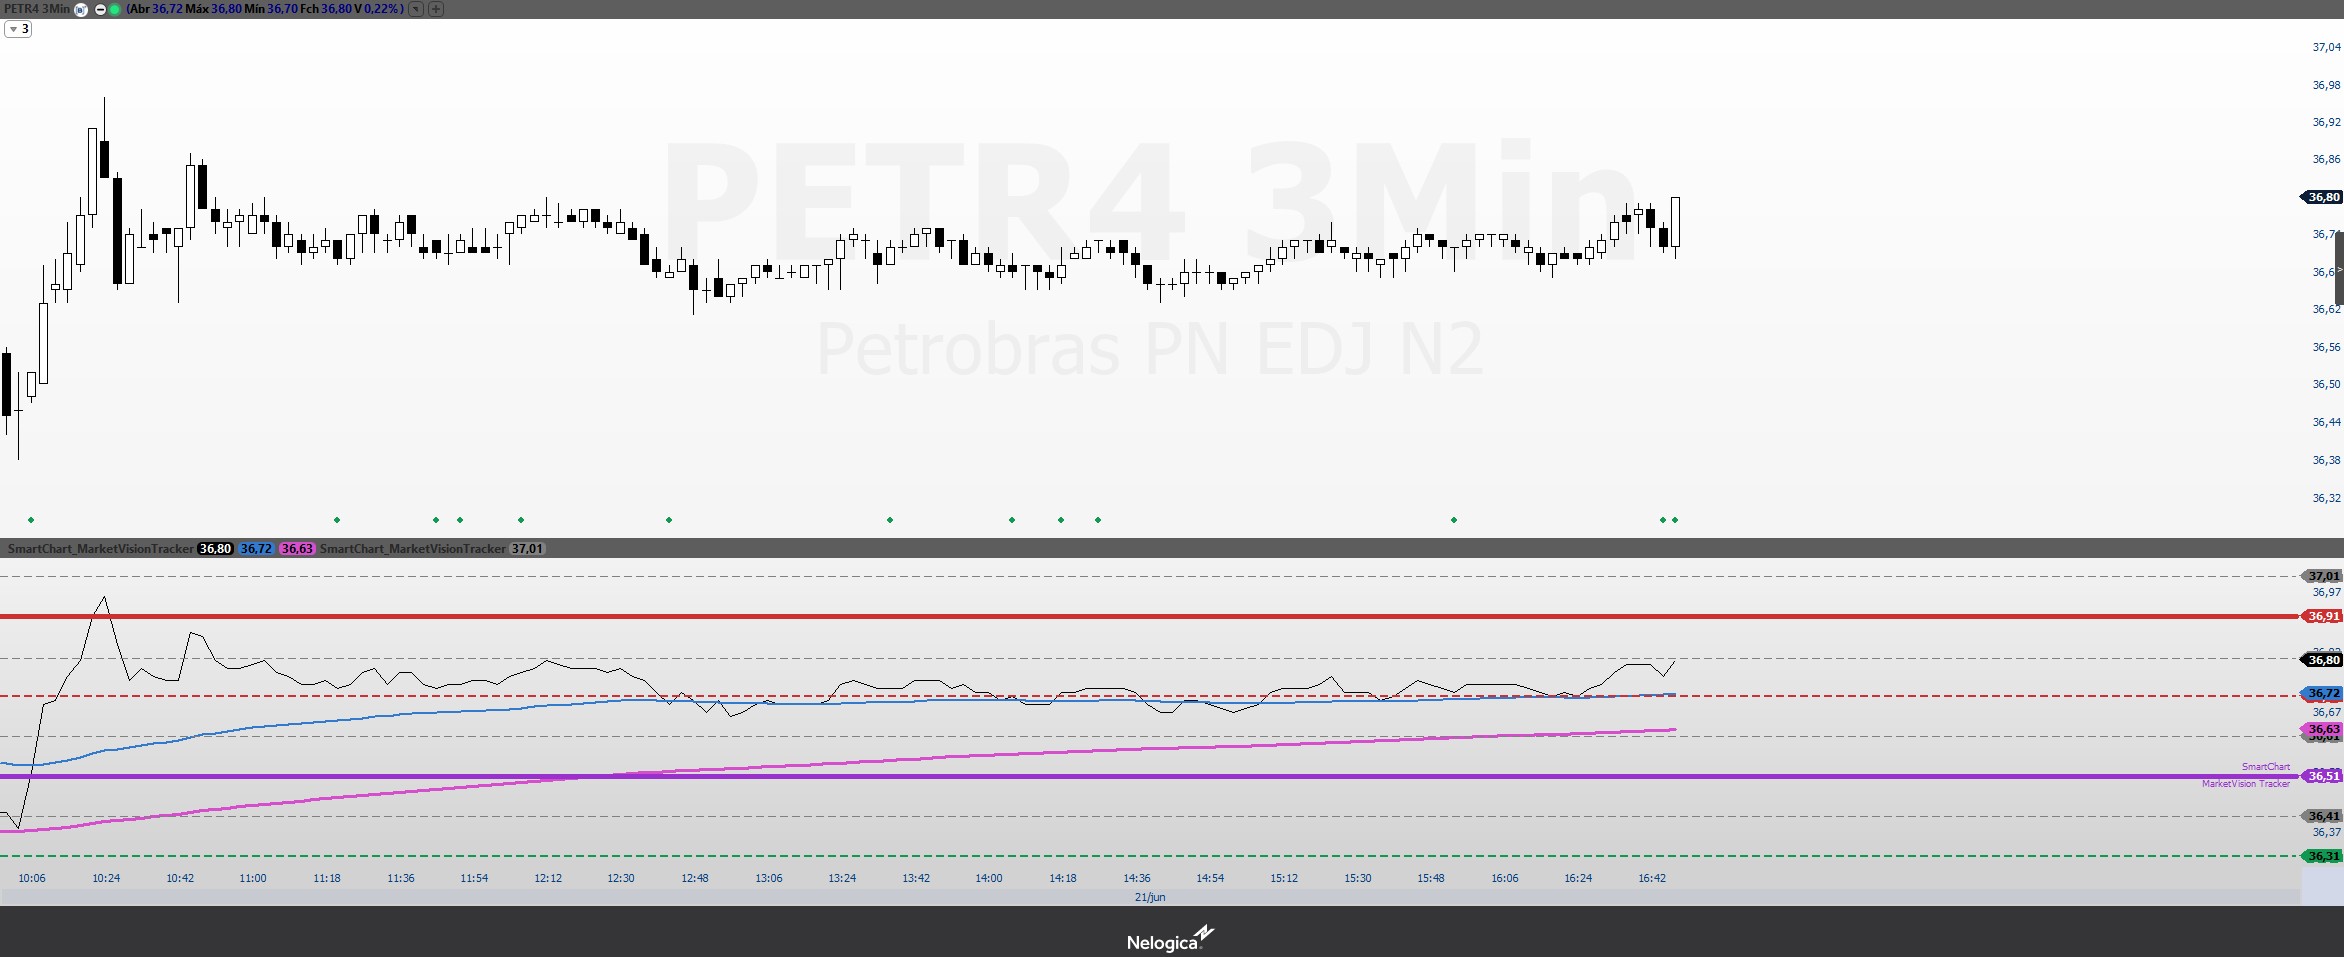The height and width of the screenshot is (957, 2344).
Task: Click the green status circle icon
Action: [x=114, y=9]
